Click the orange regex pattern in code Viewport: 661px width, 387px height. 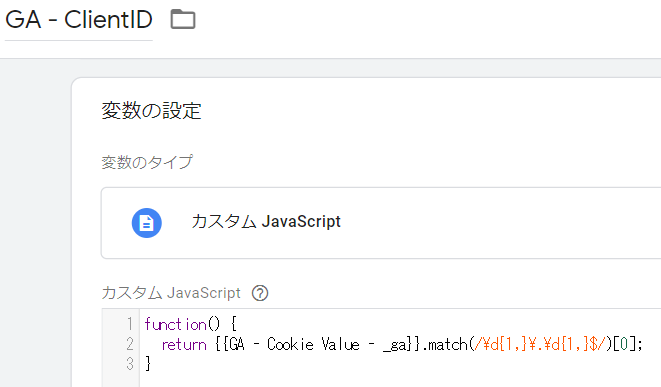coord(540,344)
